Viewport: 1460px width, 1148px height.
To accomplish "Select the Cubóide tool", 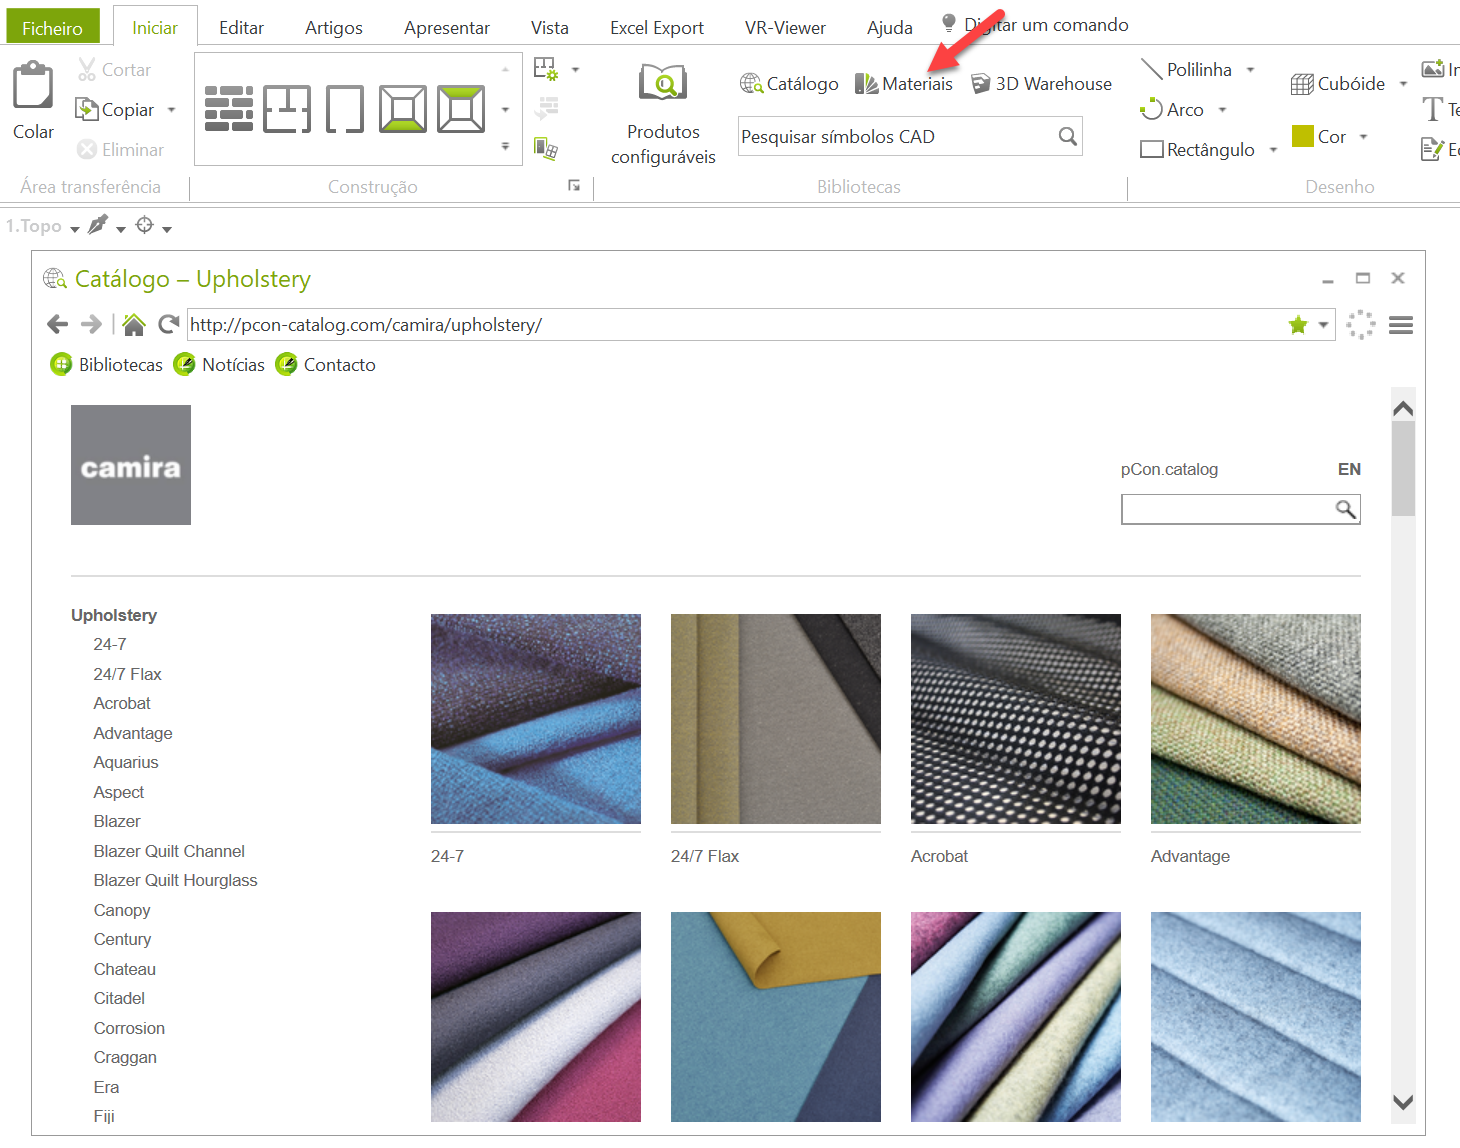I will 1338,84.
